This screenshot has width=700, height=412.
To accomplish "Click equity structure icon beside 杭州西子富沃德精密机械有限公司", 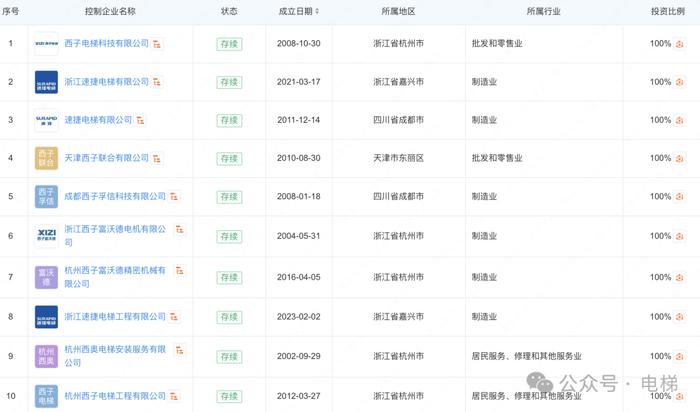I will [x=179, y=271].
